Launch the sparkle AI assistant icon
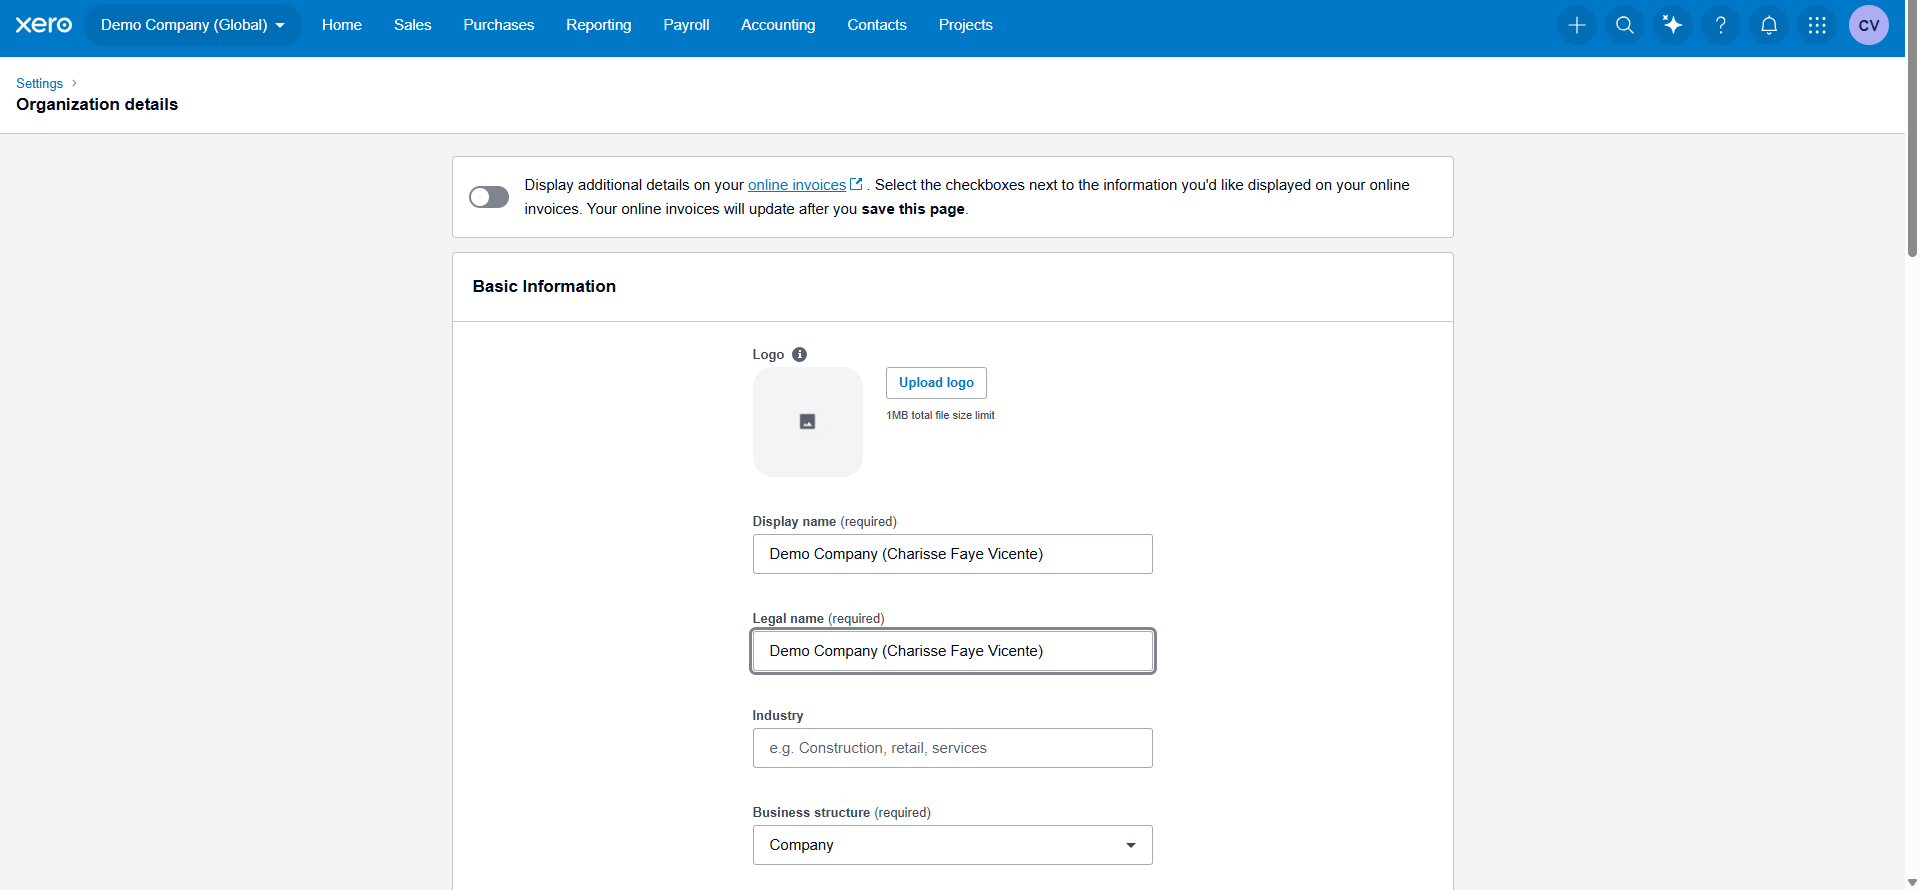 coord(1673,25)
